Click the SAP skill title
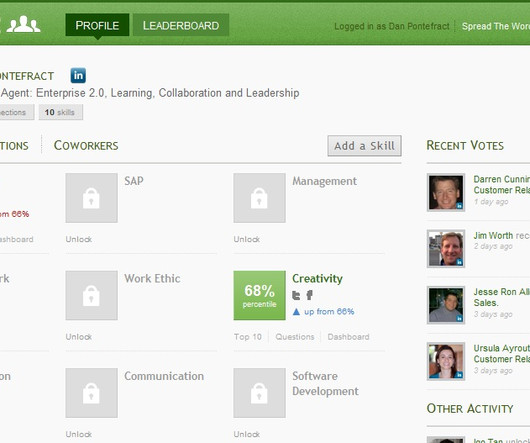The width and height of the screenshot is (530, 443). pyautogui.click(x=134, y=181)
